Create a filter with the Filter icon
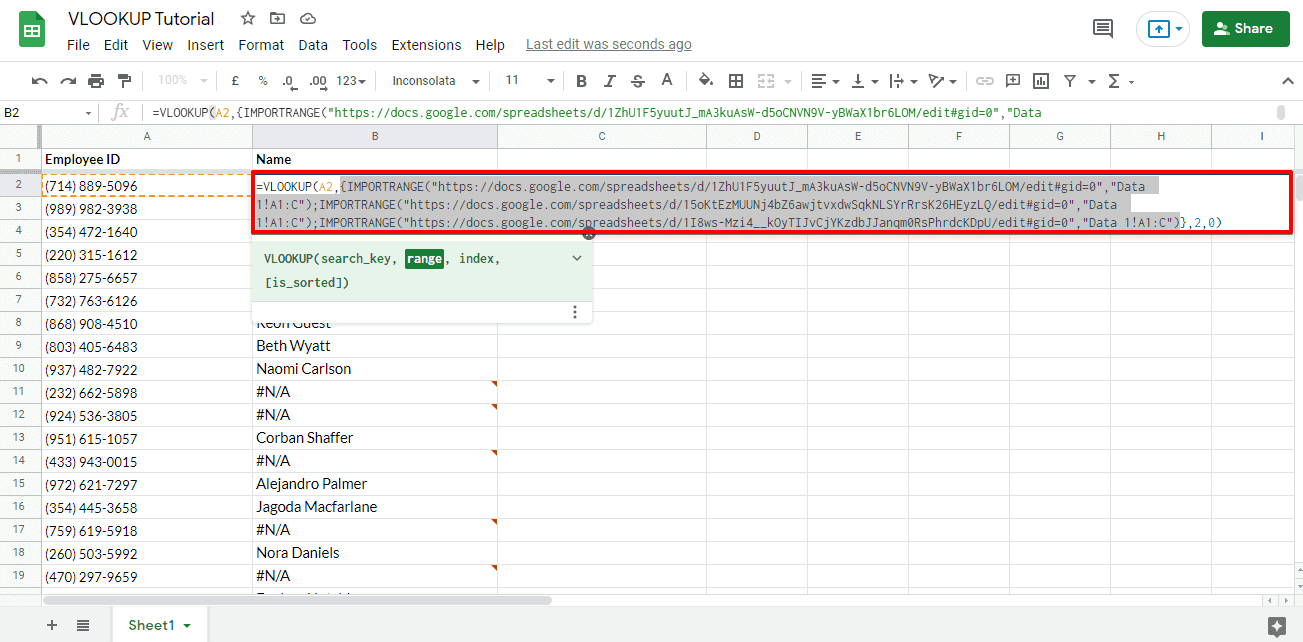1303x642 pixels. tap(1069, 80)
